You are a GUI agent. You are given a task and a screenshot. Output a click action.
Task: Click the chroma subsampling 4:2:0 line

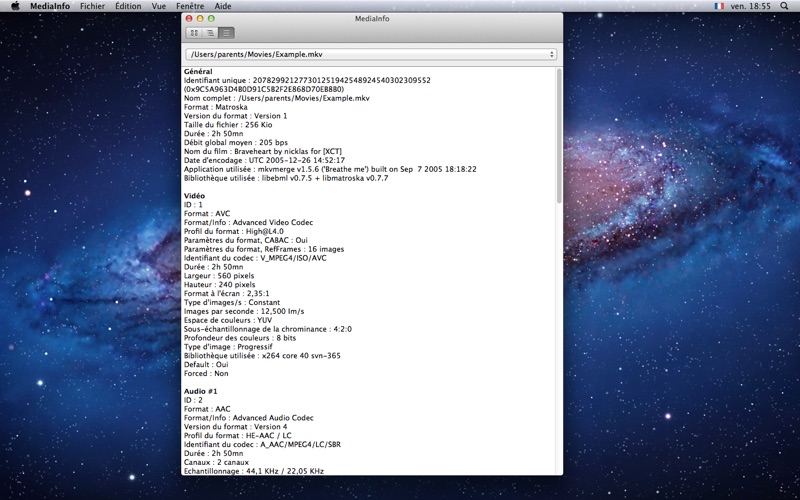[x=268, y=329]
